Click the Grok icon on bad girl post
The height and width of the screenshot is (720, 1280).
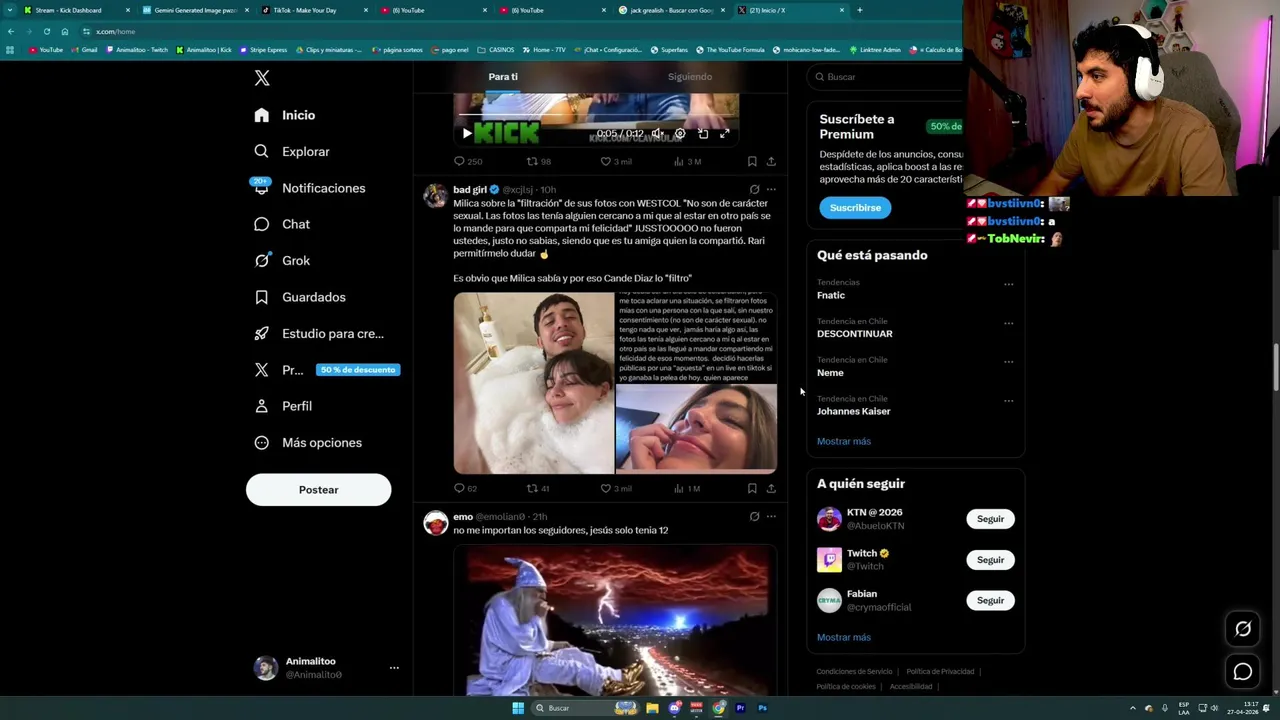(754, 189)
